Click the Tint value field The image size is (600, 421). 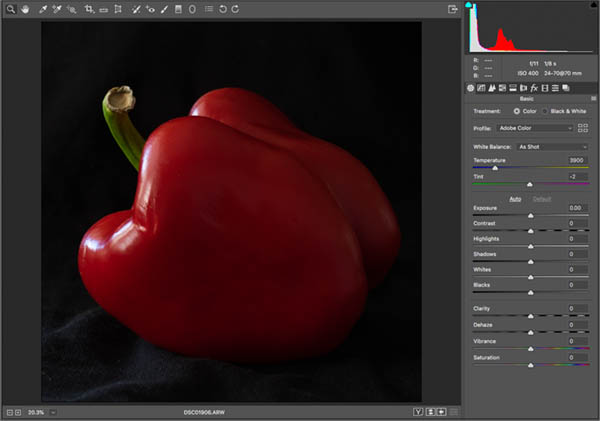pyautogui.click(x=576, y=177)
